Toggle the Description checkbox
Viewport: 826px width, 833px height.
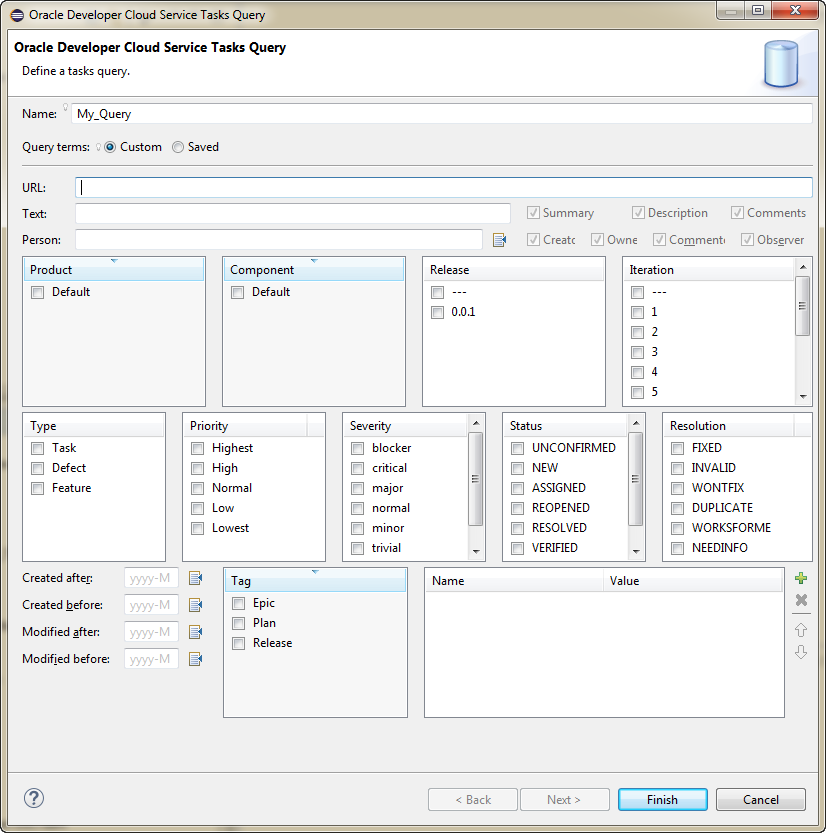click(638, 213)
